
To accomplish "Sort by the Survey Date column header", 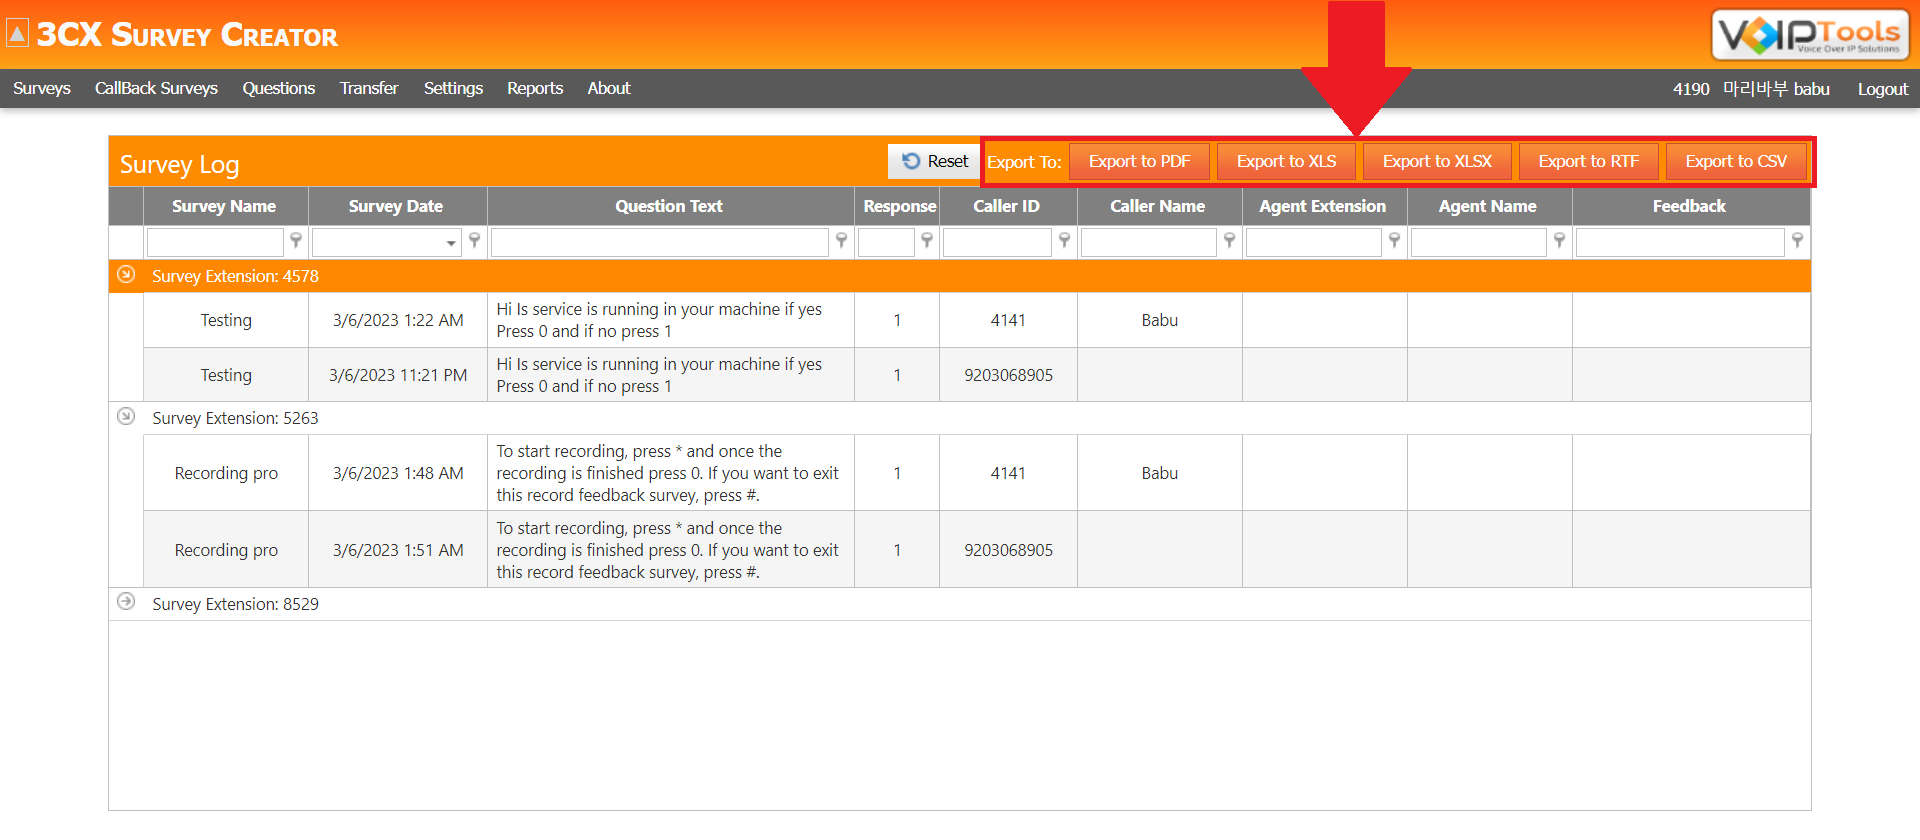I will click(397, 206).
